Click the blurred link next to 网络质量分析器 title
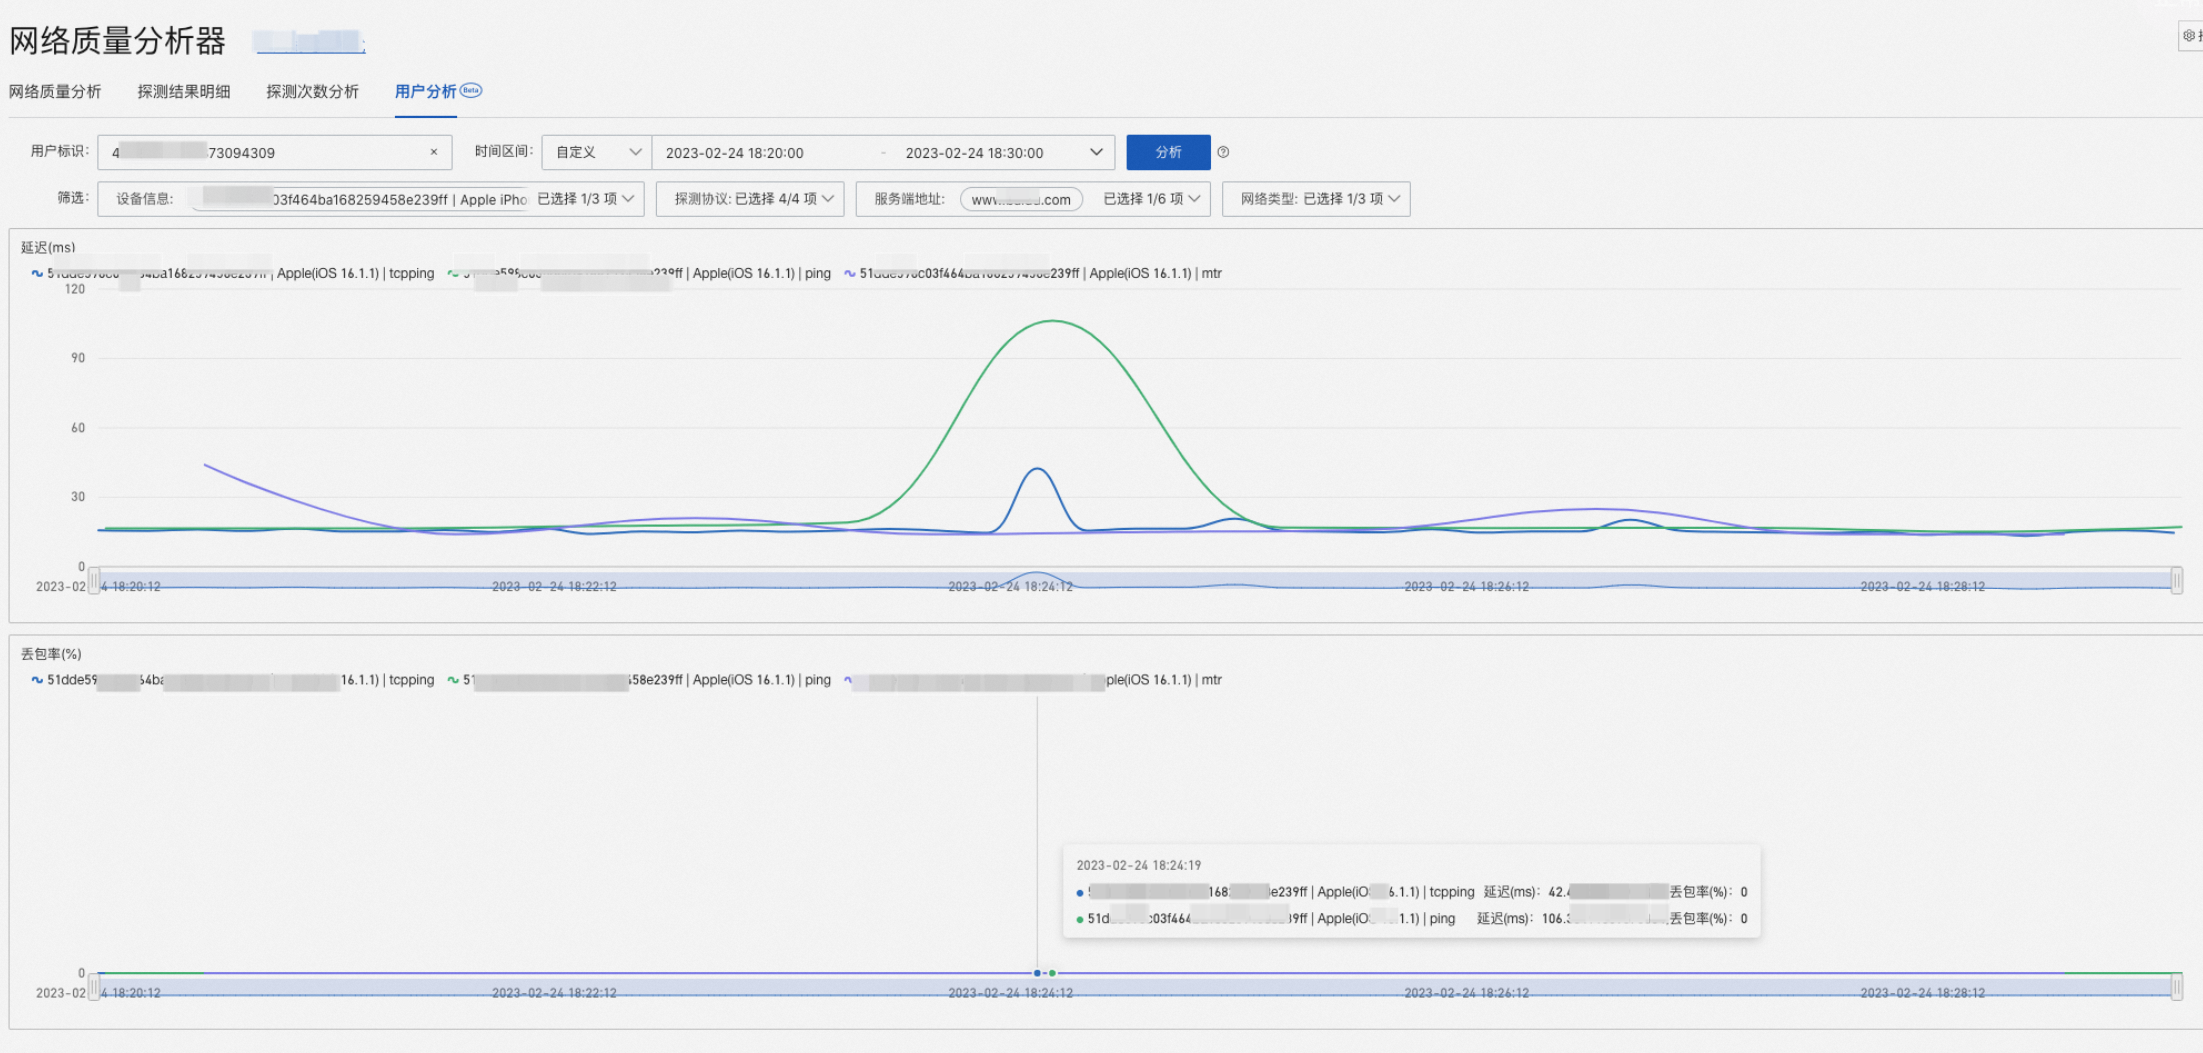This screenshot has width=2203, height=1053. click(x=309, y=42)
